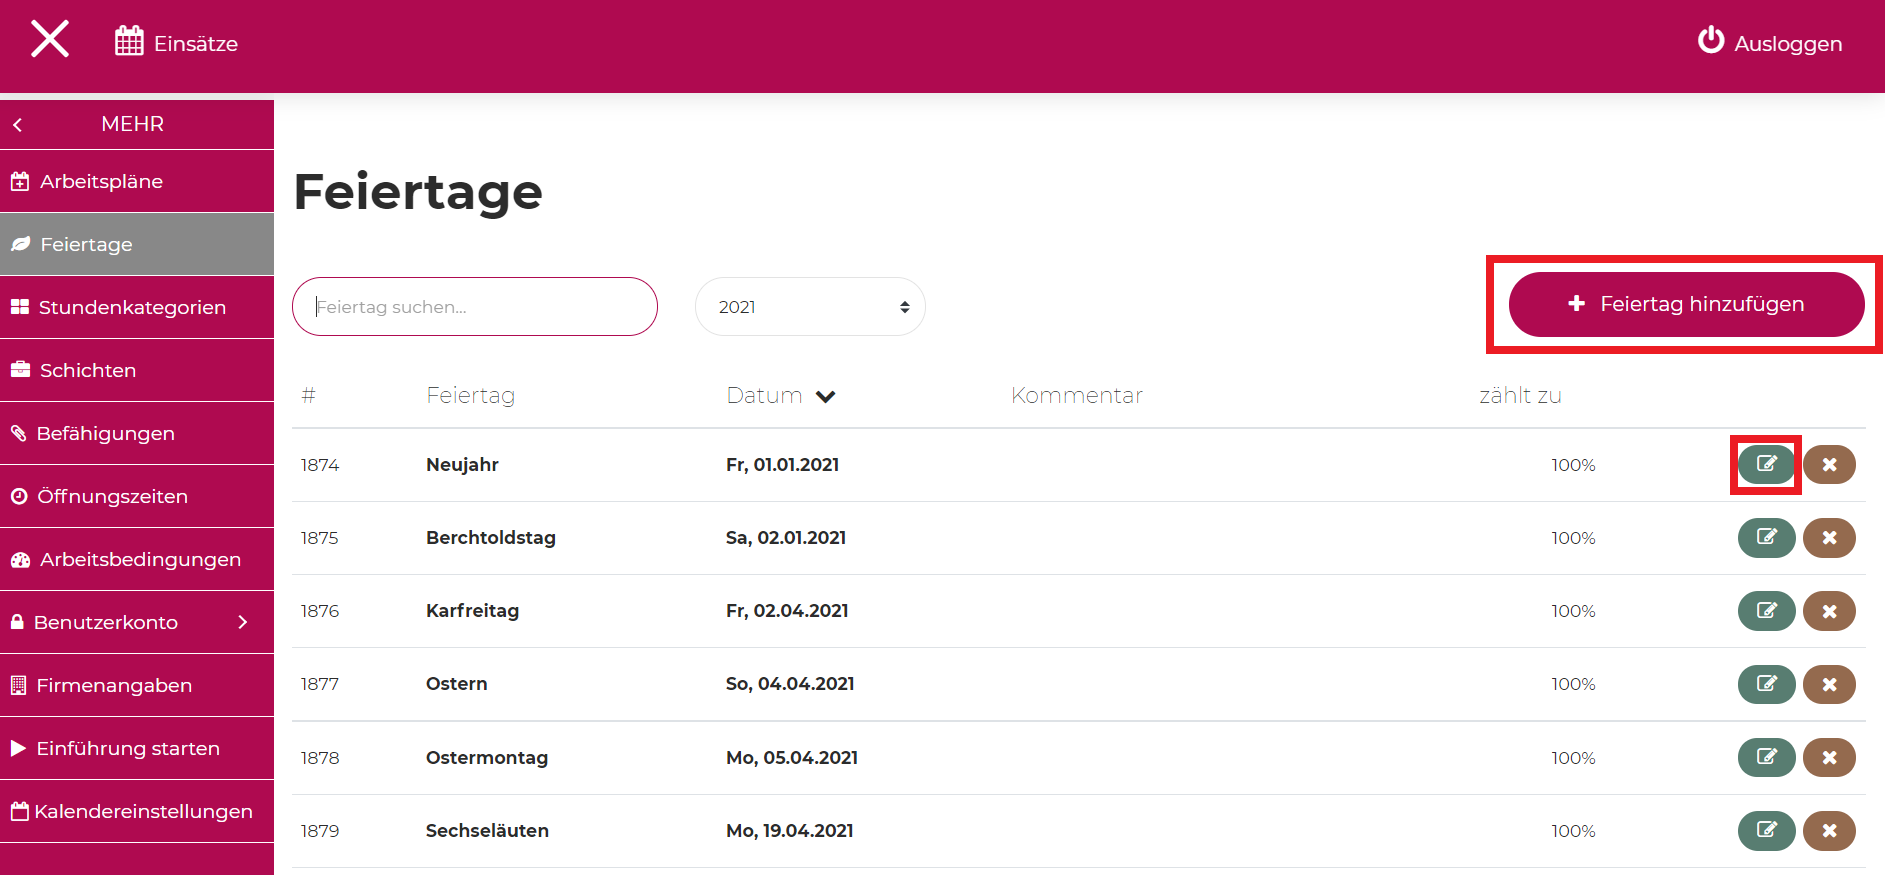Click the Feiertag suchen search field
This screenshot has height=875, width=1885.
(475, 307)
